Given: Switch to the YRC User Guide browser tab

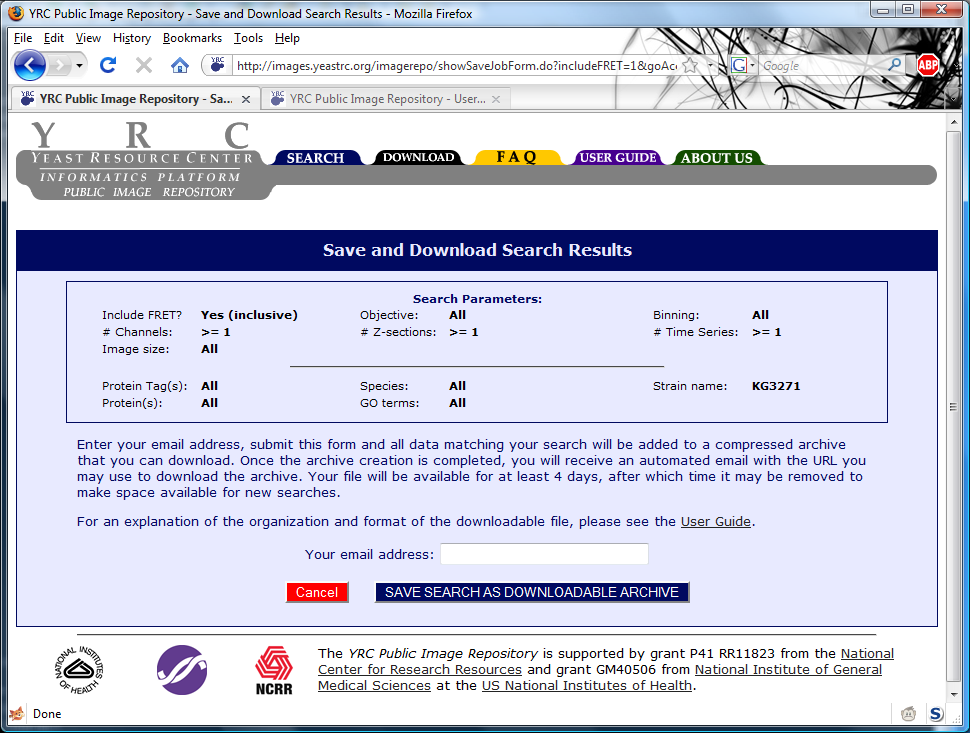Looking at the screenshot, I should (x=386, y=99).
